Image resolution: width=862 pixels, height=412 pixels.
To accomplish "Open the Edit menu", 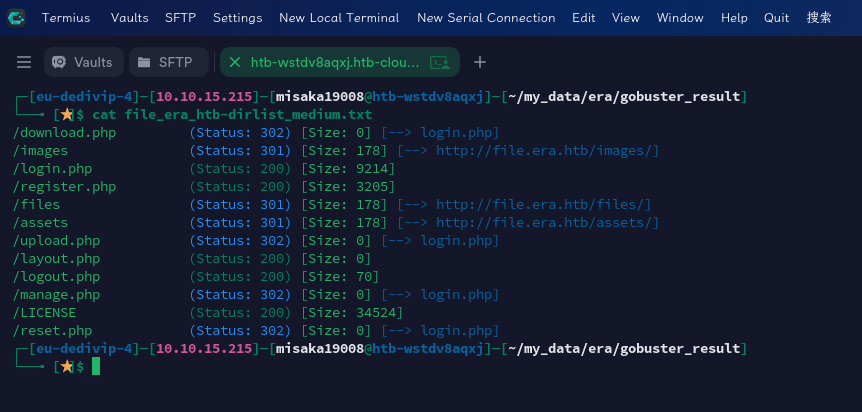I will pos(583,18).
